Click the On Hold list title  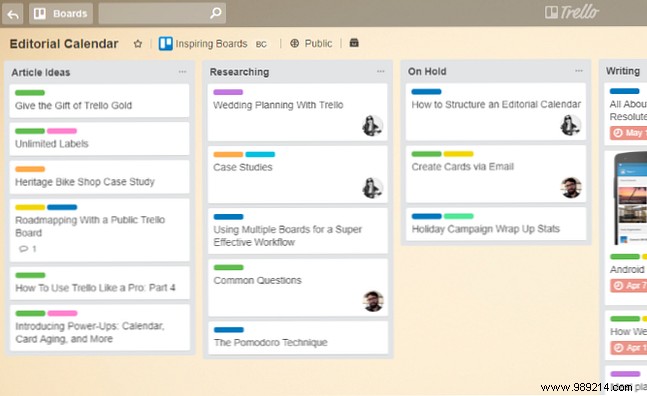click(x=427, y=72)
